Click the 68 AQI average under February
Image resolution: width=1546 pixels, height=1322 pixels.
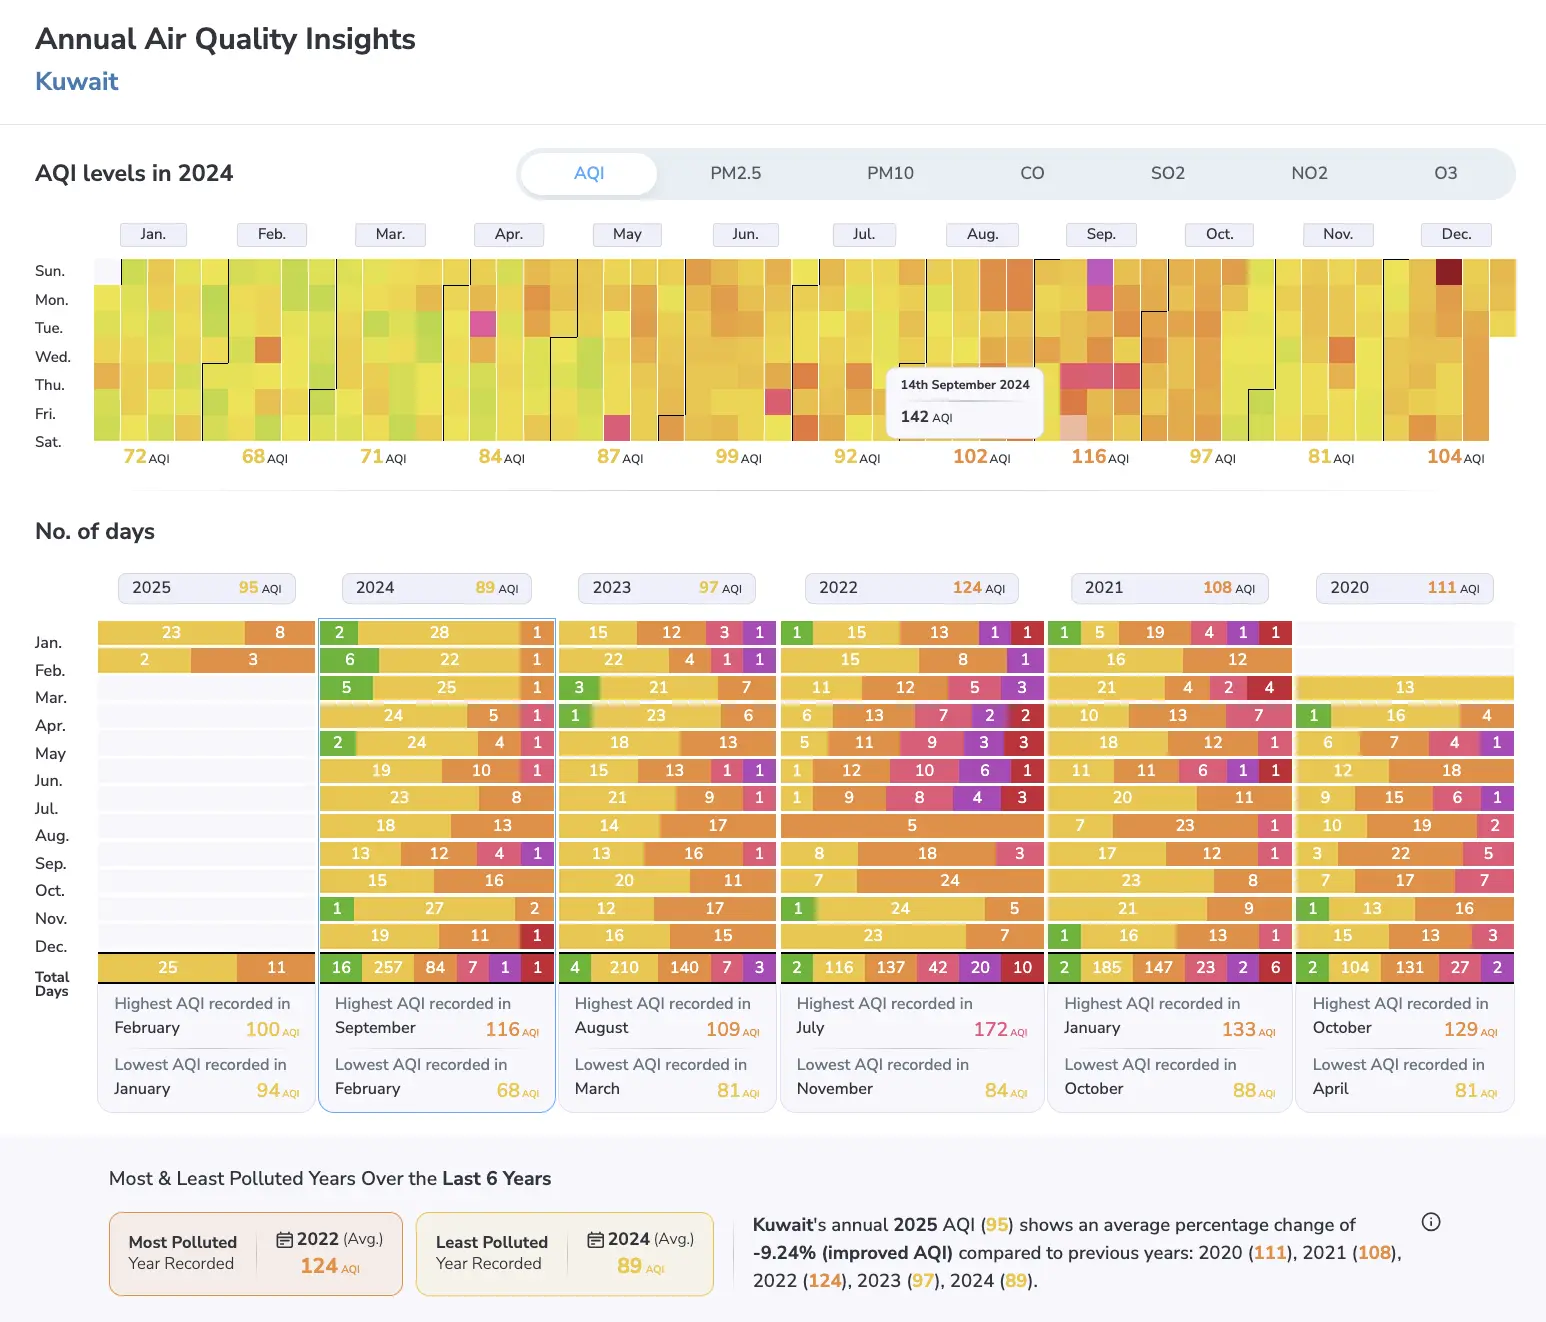265,457
